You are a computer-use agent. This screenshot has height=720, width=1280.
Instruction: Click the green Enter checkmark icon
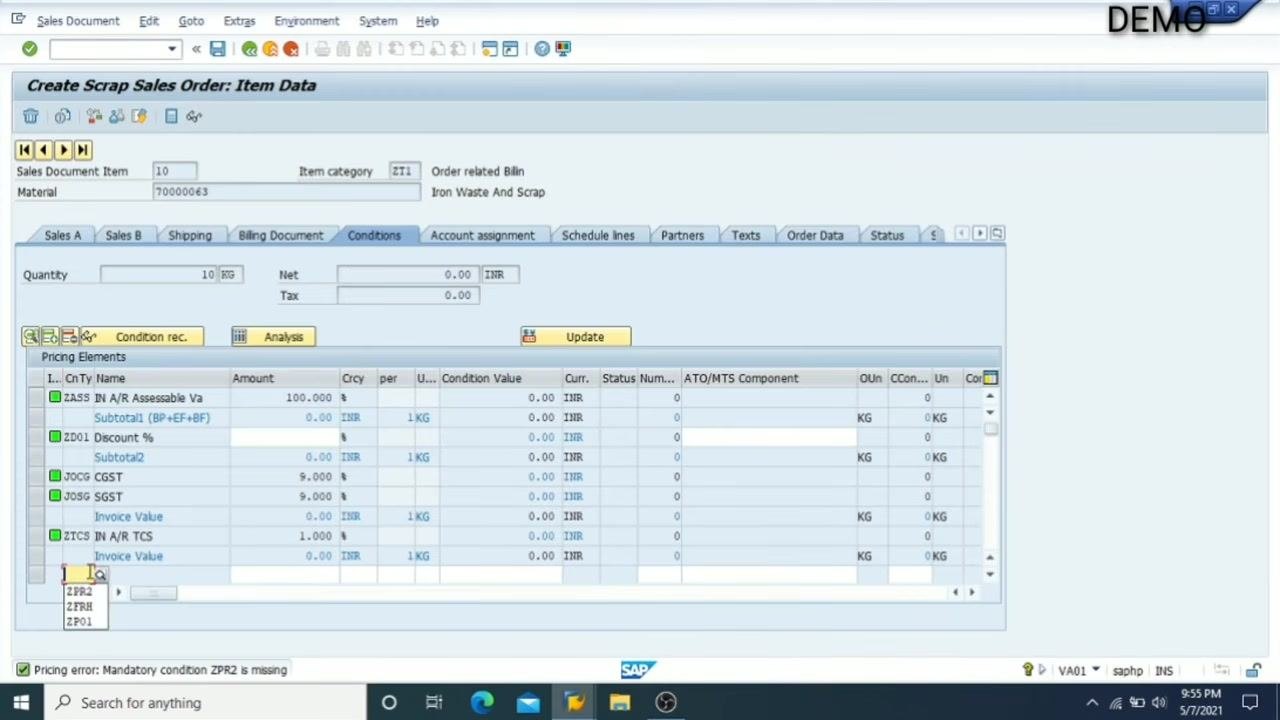29,48
